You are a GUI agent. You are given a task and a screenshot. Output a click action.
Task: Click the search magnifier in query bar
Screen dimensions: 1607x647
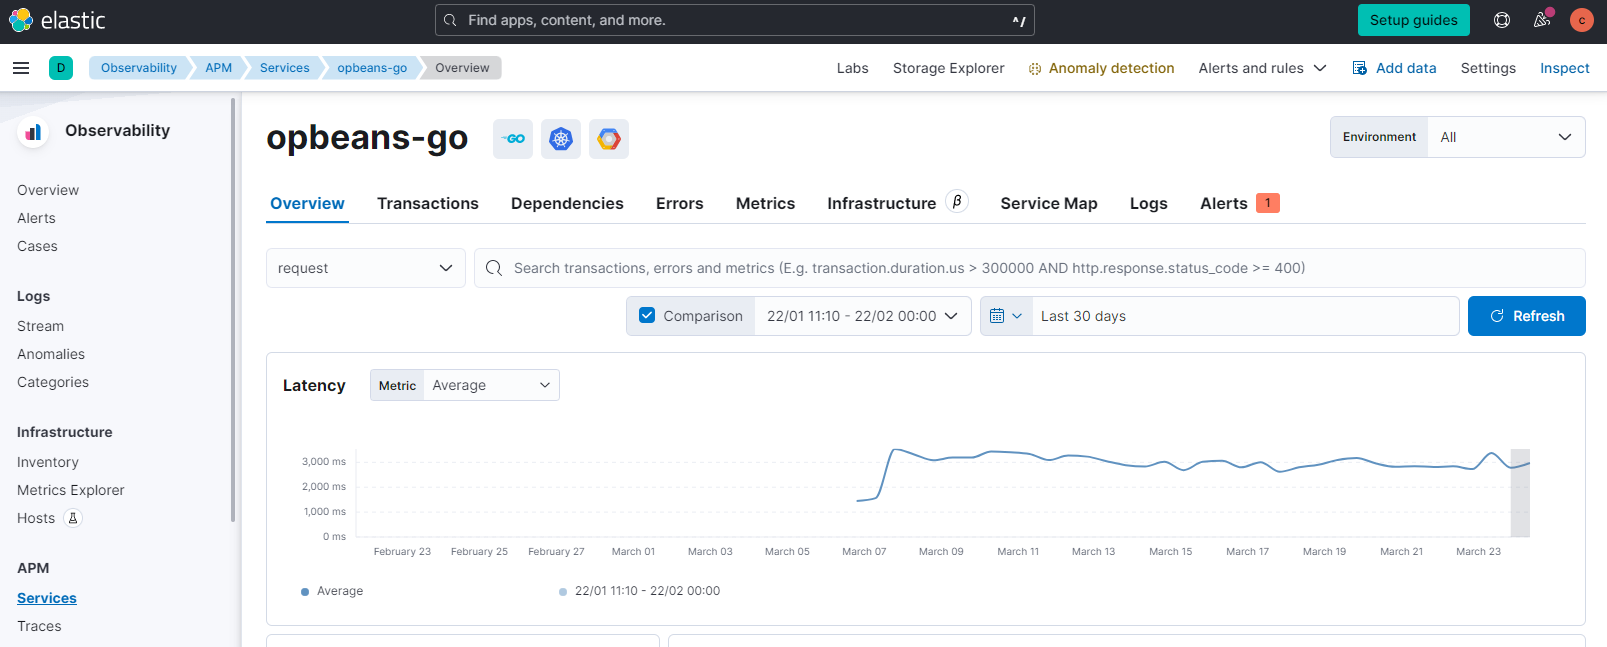pos(494,268)
